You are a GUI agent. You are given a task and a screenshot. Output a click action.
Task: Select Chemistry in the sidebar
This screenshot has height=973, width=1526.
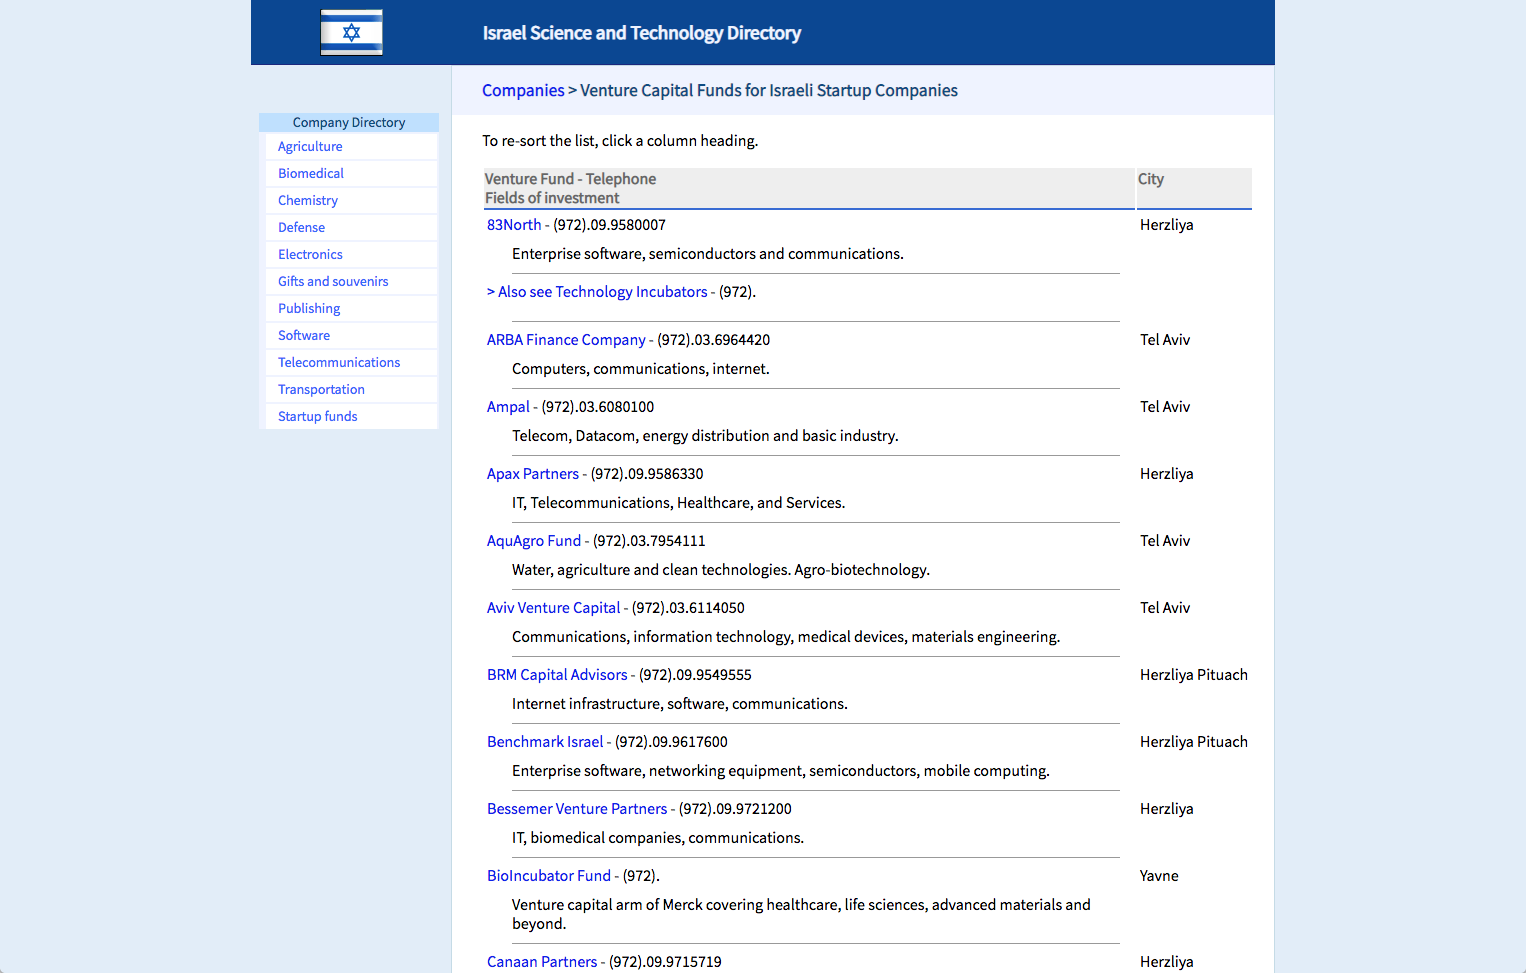[308, 200]
